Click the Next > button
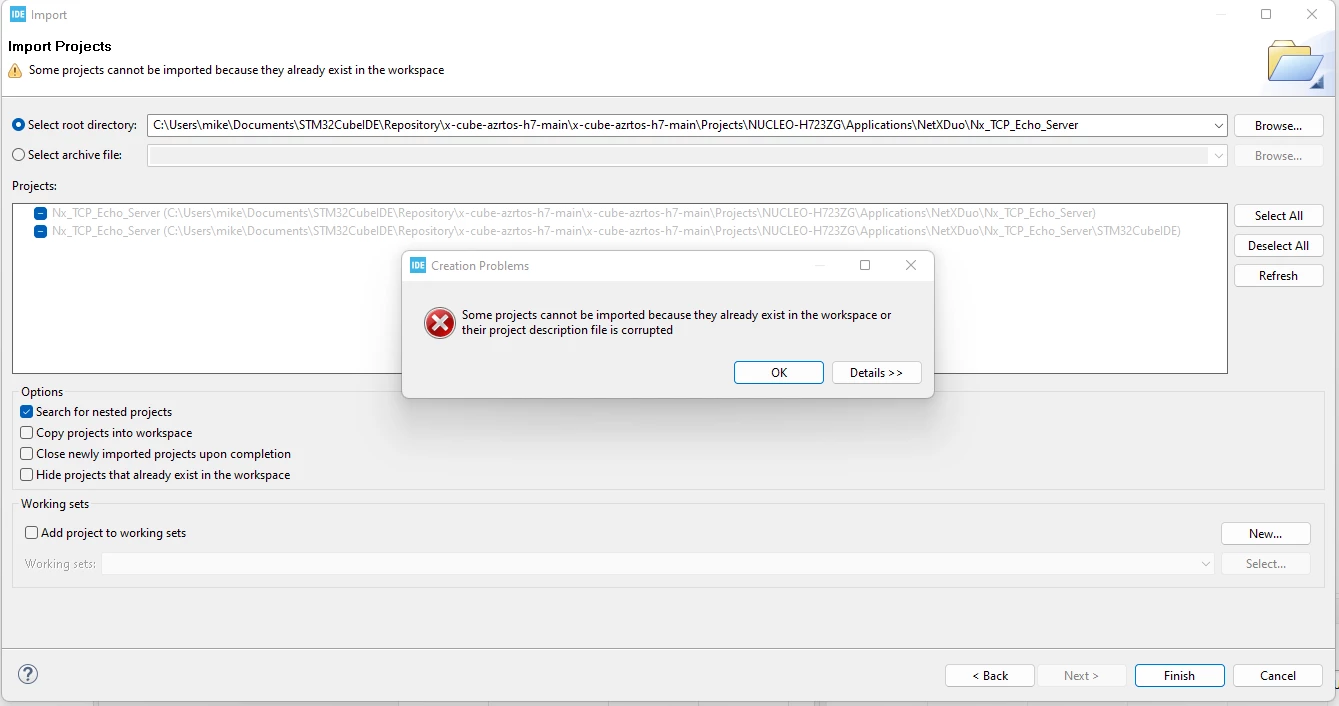Image resolution: width=1339 pixels, height=706 pixels. pyautogui.click(x=1081, y=676)
